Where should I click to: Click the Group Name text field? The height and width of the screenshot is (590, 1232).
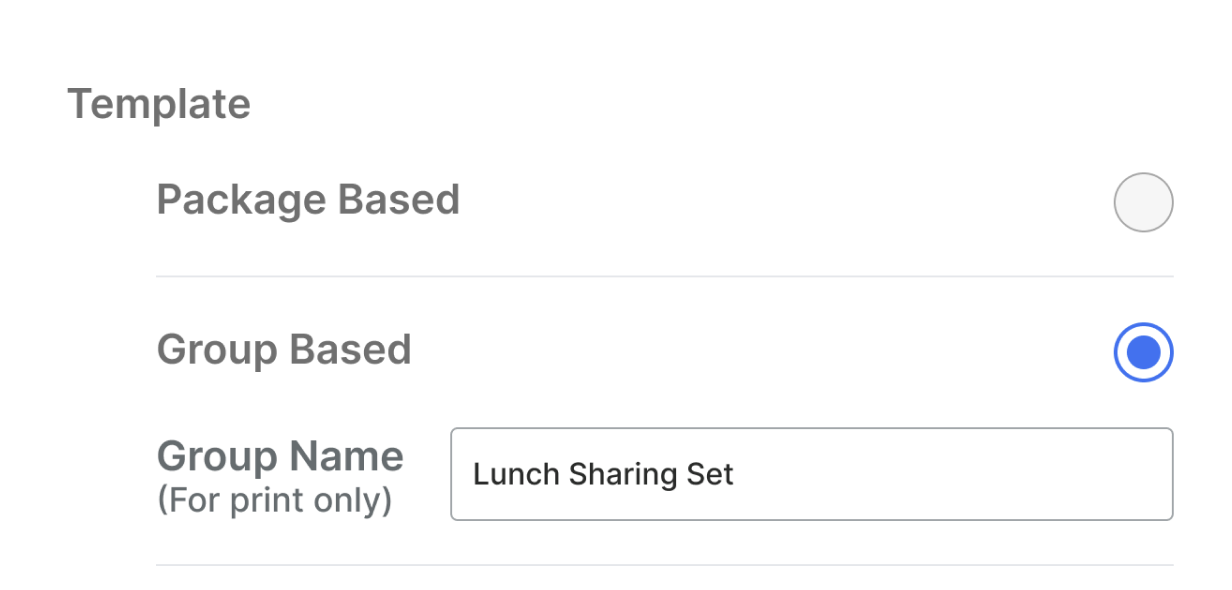(x=811, y=474)
